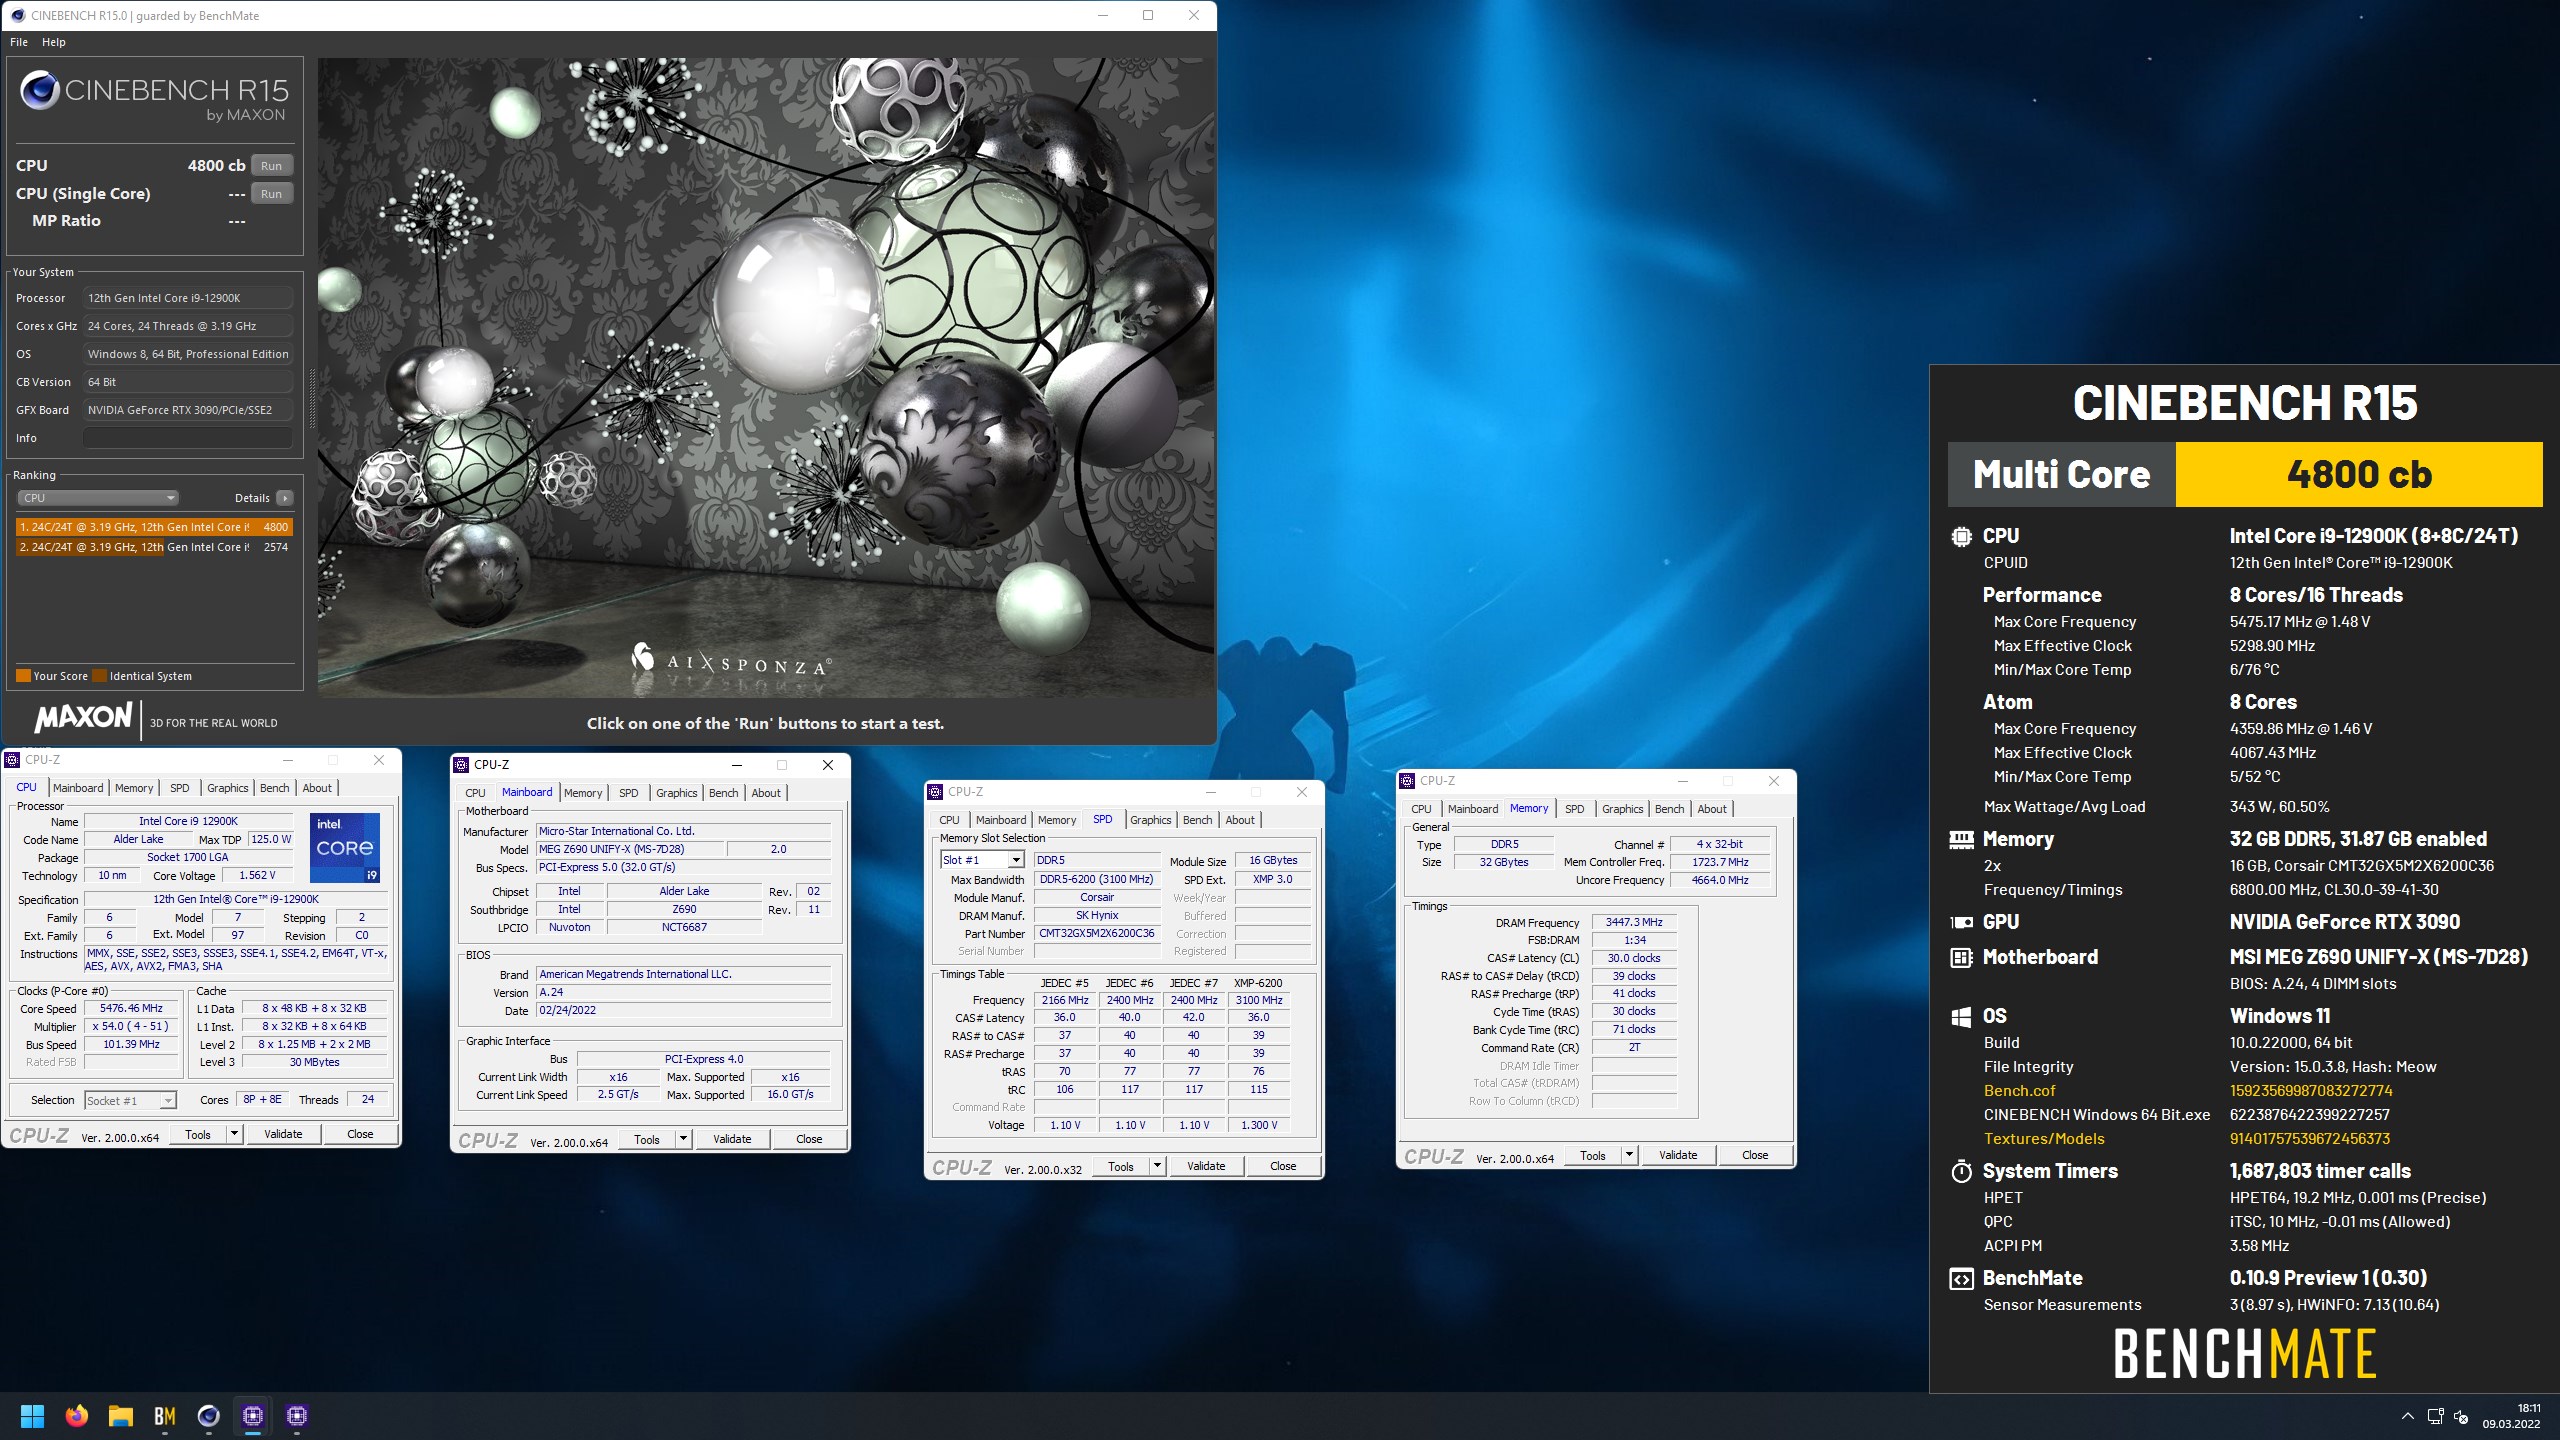This screenshot has width=2560, height=1440.
Task: Open BenchMate from the taskbar
Action: (x=164, y=1416)
